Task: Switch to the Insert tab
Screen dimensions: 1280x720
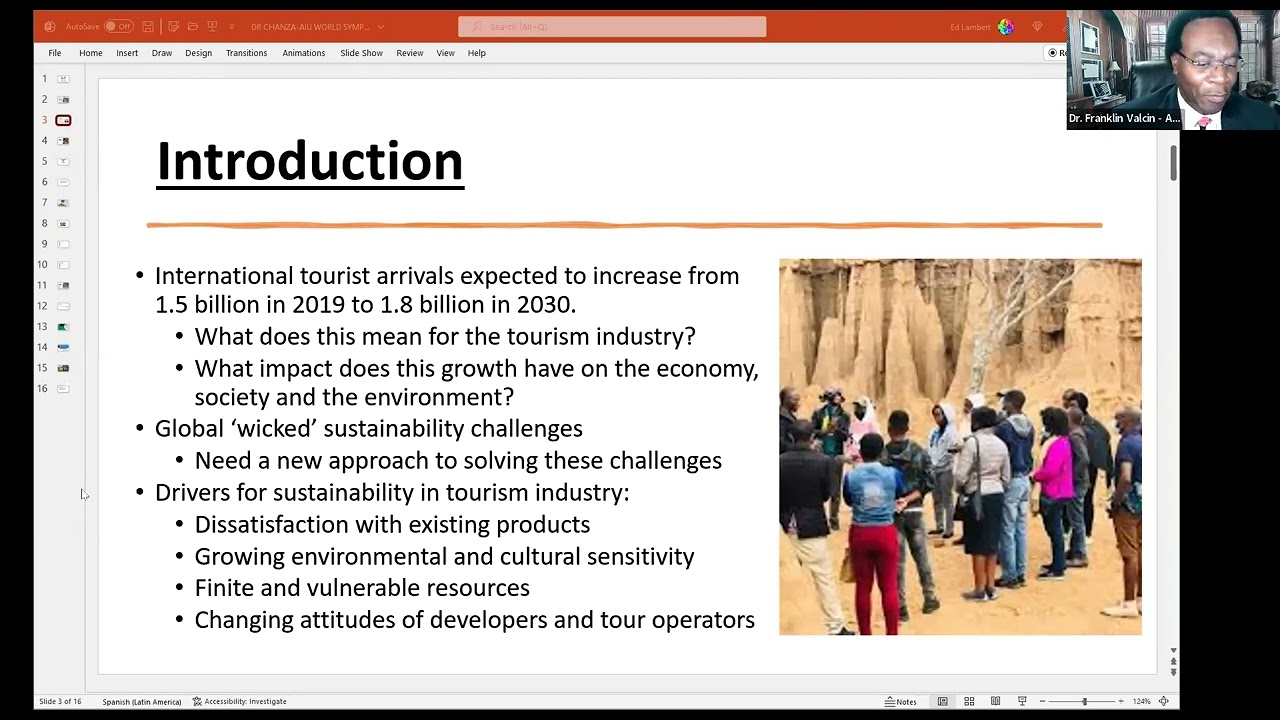Action: (x=127, y=53)
